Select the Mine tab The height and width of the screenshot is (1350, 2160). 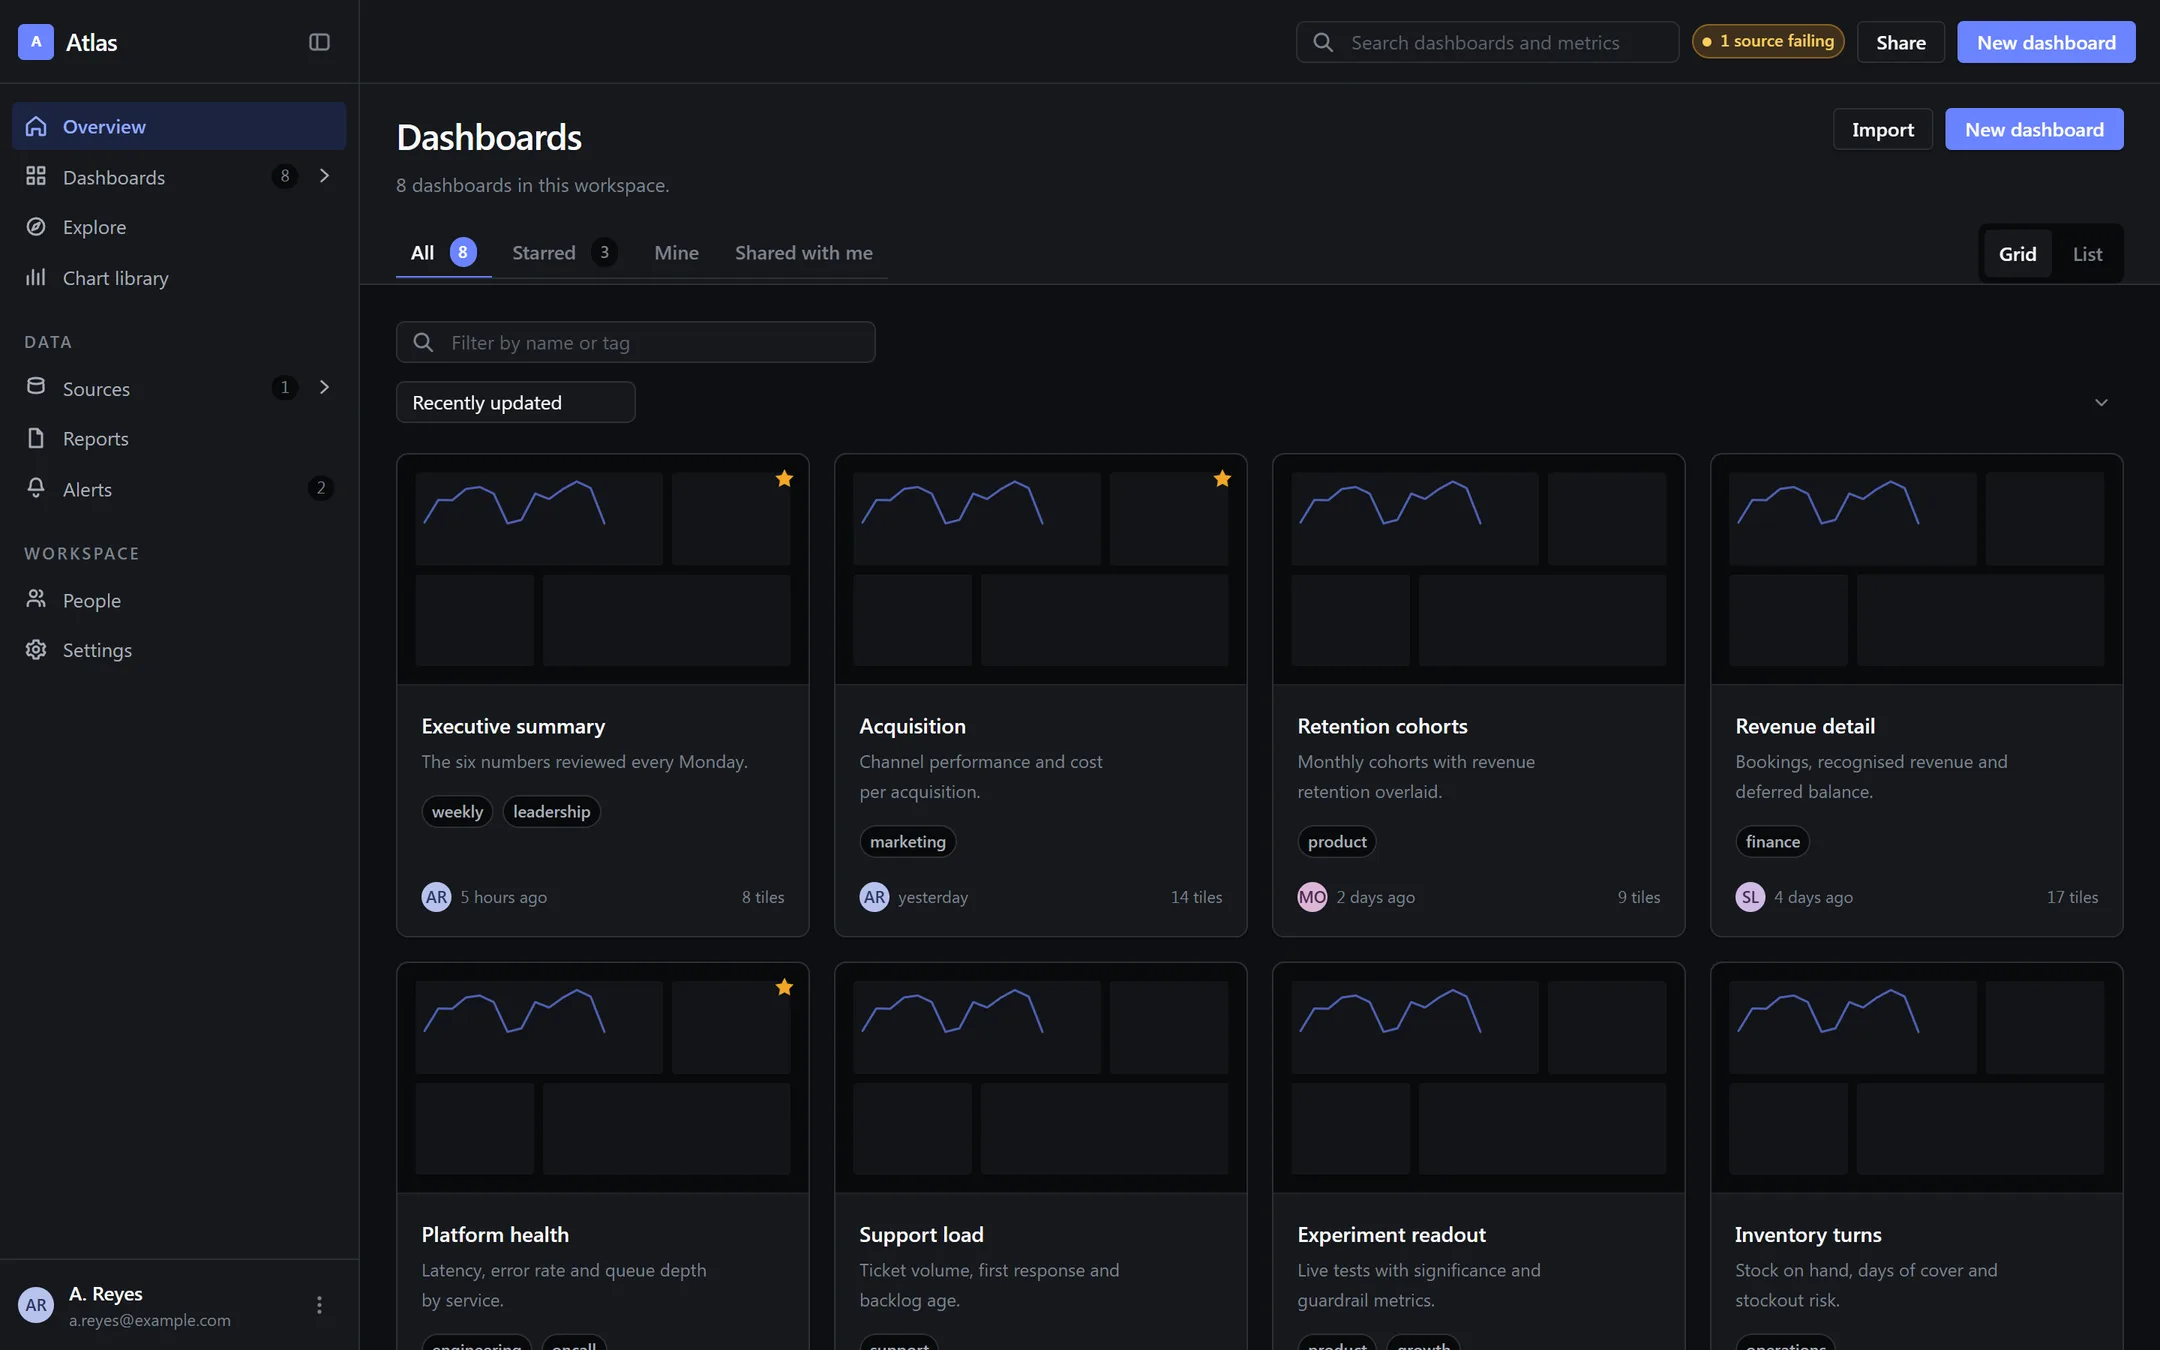[676, 253]
